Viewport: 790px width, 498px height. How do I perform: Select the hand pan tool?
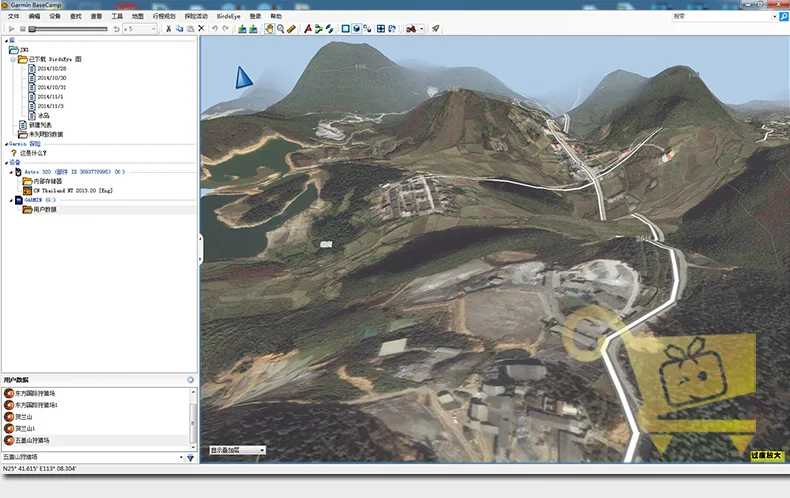pos(269,29)
